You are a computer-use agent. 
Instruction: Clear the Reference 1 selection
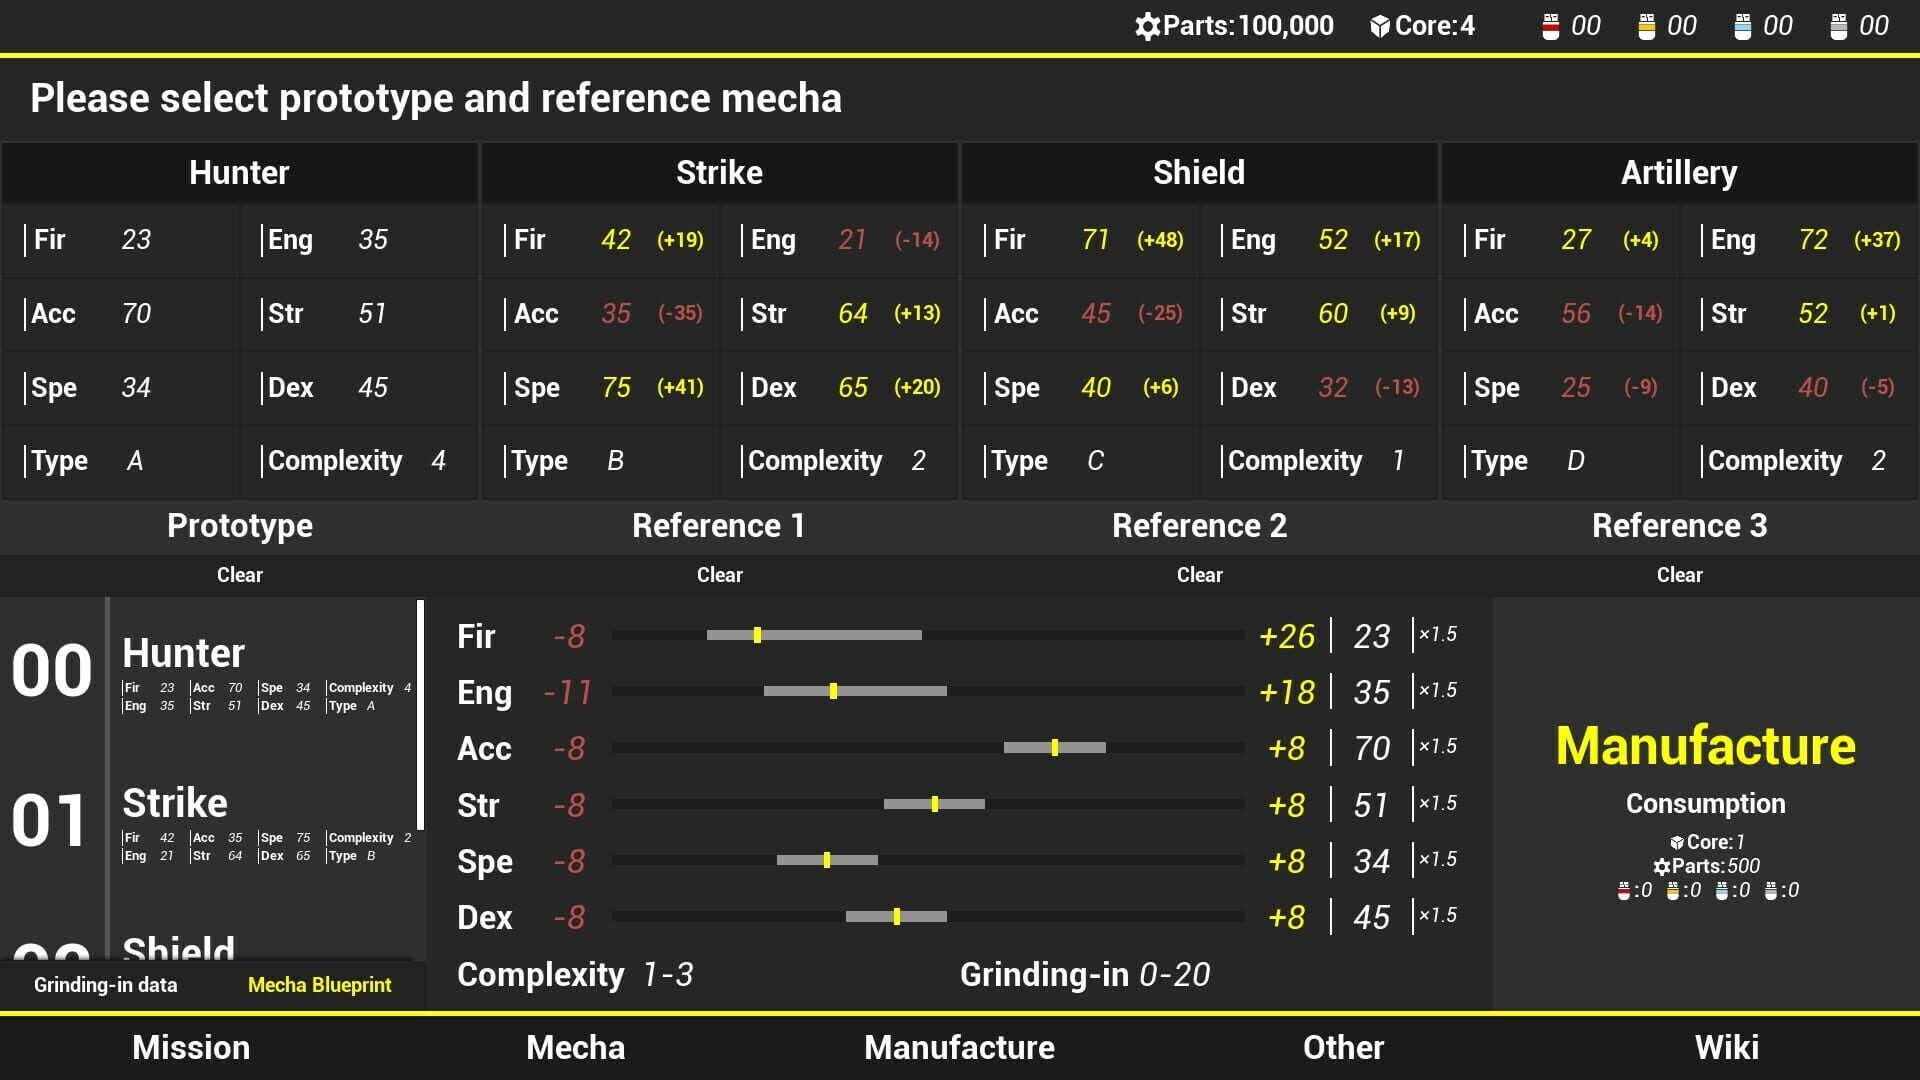pyautogui.click(x=719, y=575)
